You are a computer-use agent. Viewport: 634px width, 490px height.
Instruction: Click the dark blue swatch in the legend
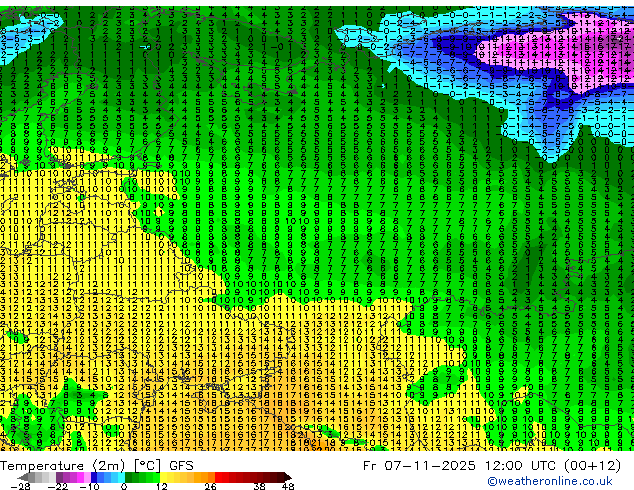coord(94,477)
